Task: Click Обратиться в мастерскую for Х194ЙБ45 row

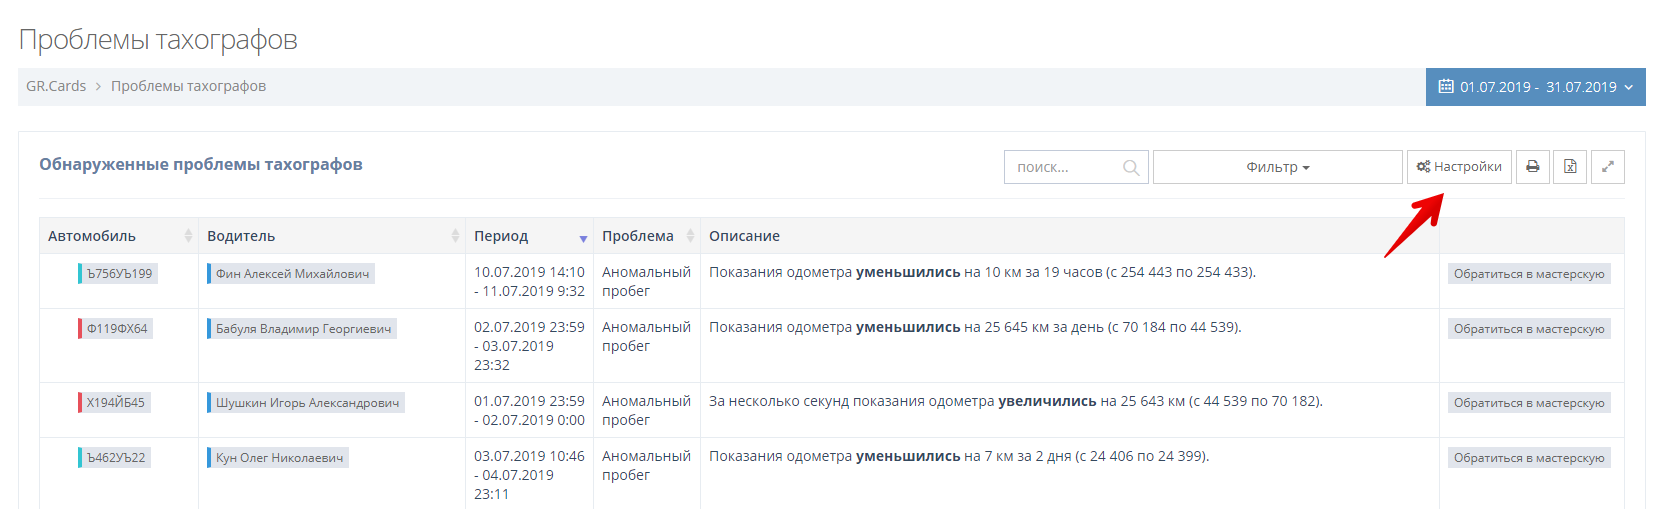Action: 1529,403
